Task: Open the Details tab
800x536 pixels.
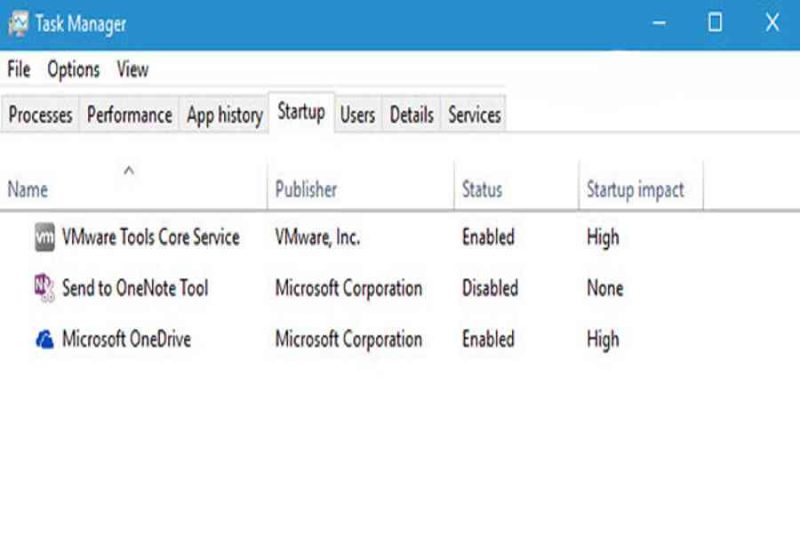Action: [x=412, y=114]
